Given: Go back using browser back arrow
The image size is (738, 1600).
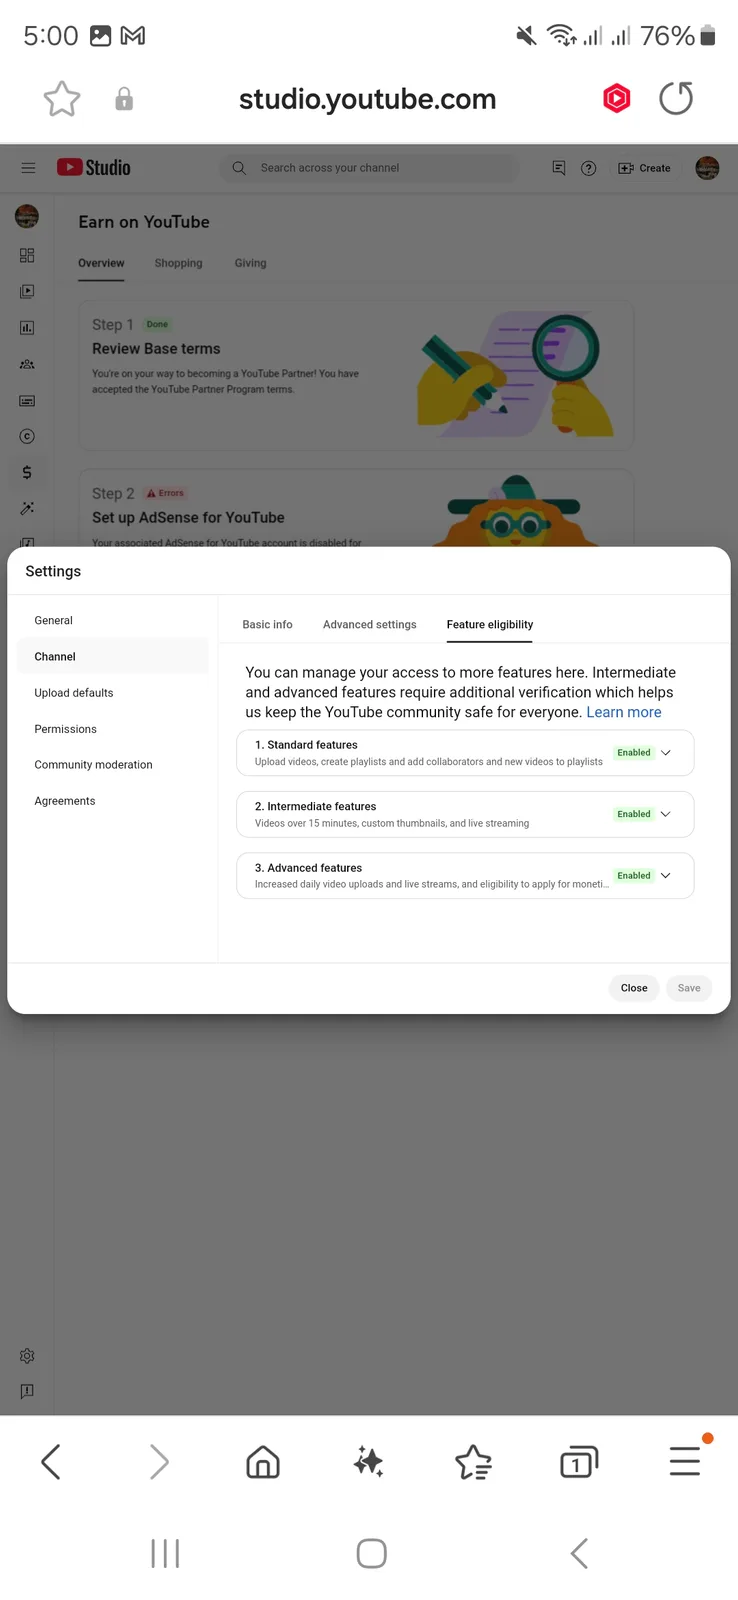Looking at the screenshot, I should [51, 1462].
